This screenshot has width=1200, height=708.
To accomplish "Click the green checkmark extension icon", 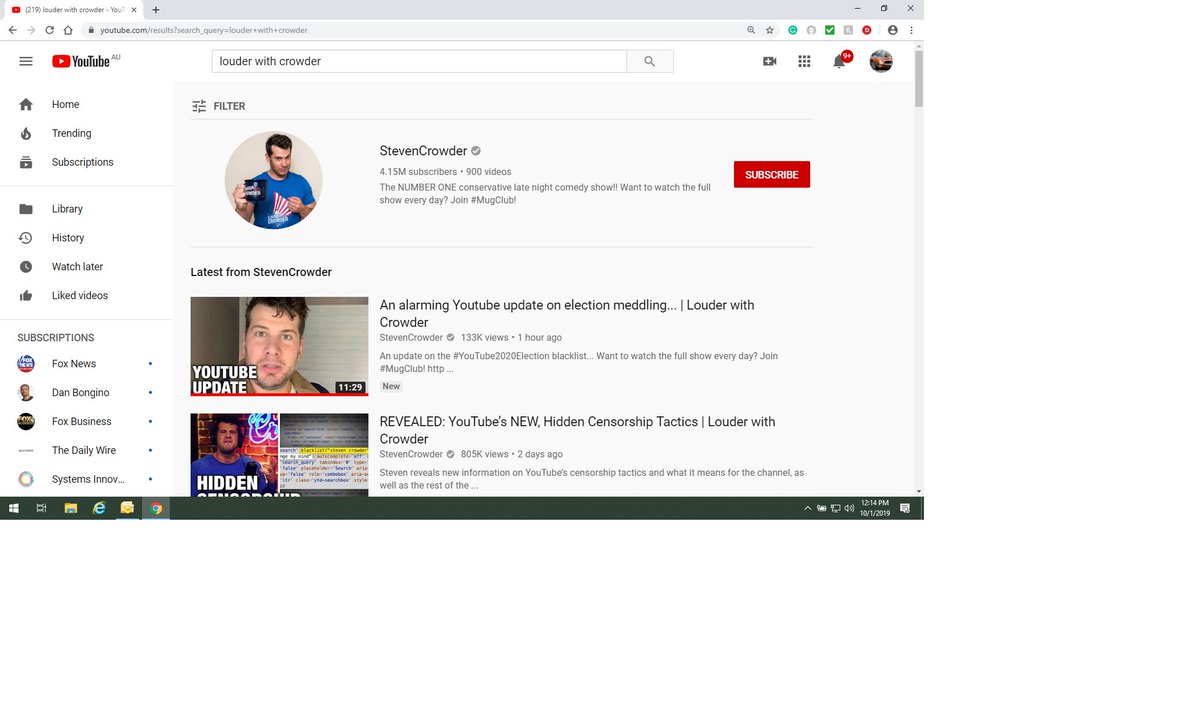I will (830, 30).
